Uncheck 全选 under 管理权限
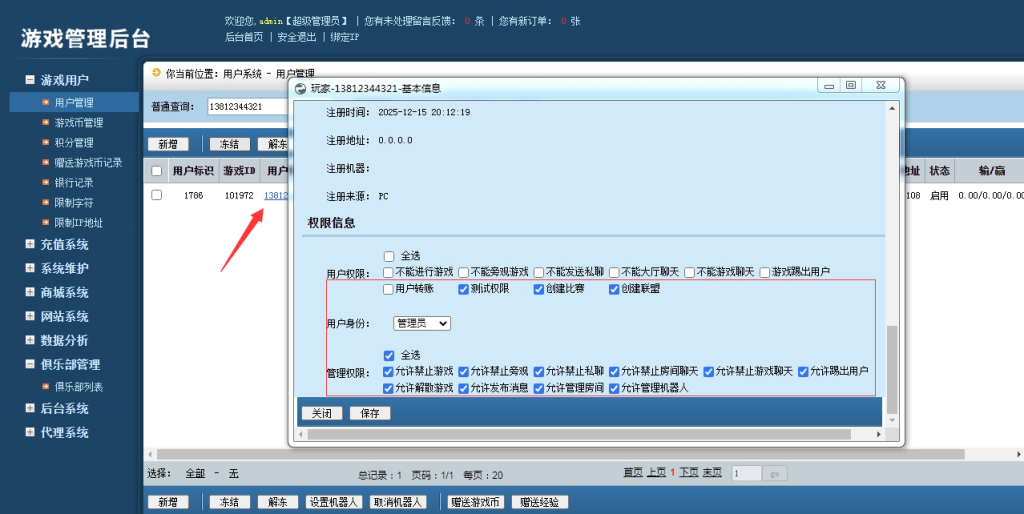The image size is (1024, 514). (389, 355)
